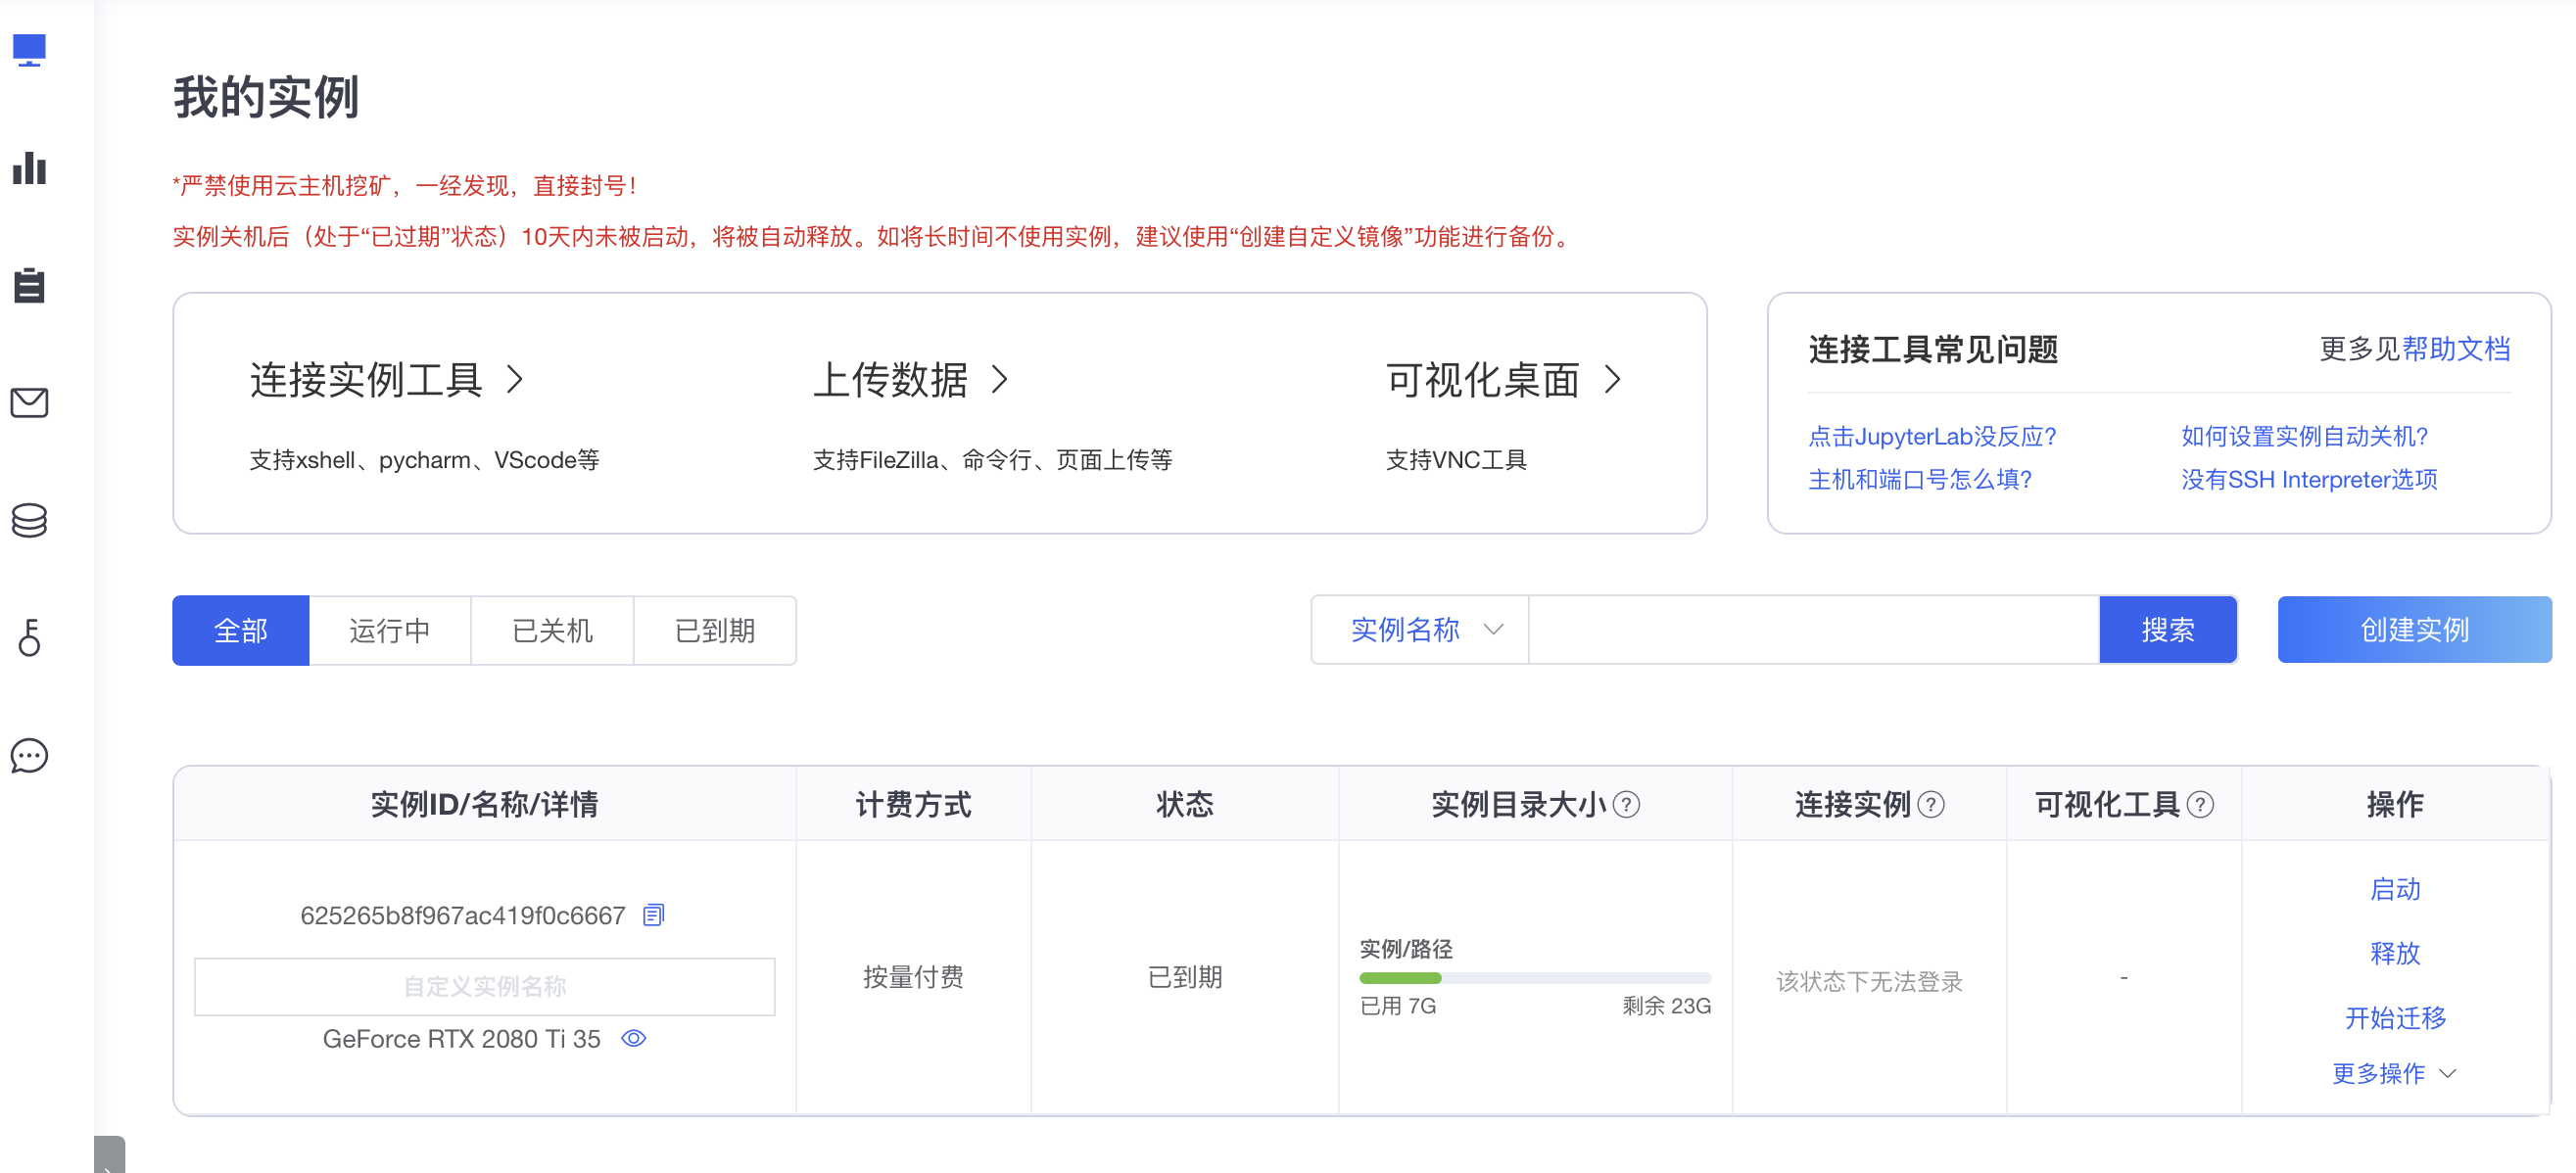Open 连接实例工具 guide
Image resolution: width=2576 pixels, height=1173 pixels.
point(386,380)
